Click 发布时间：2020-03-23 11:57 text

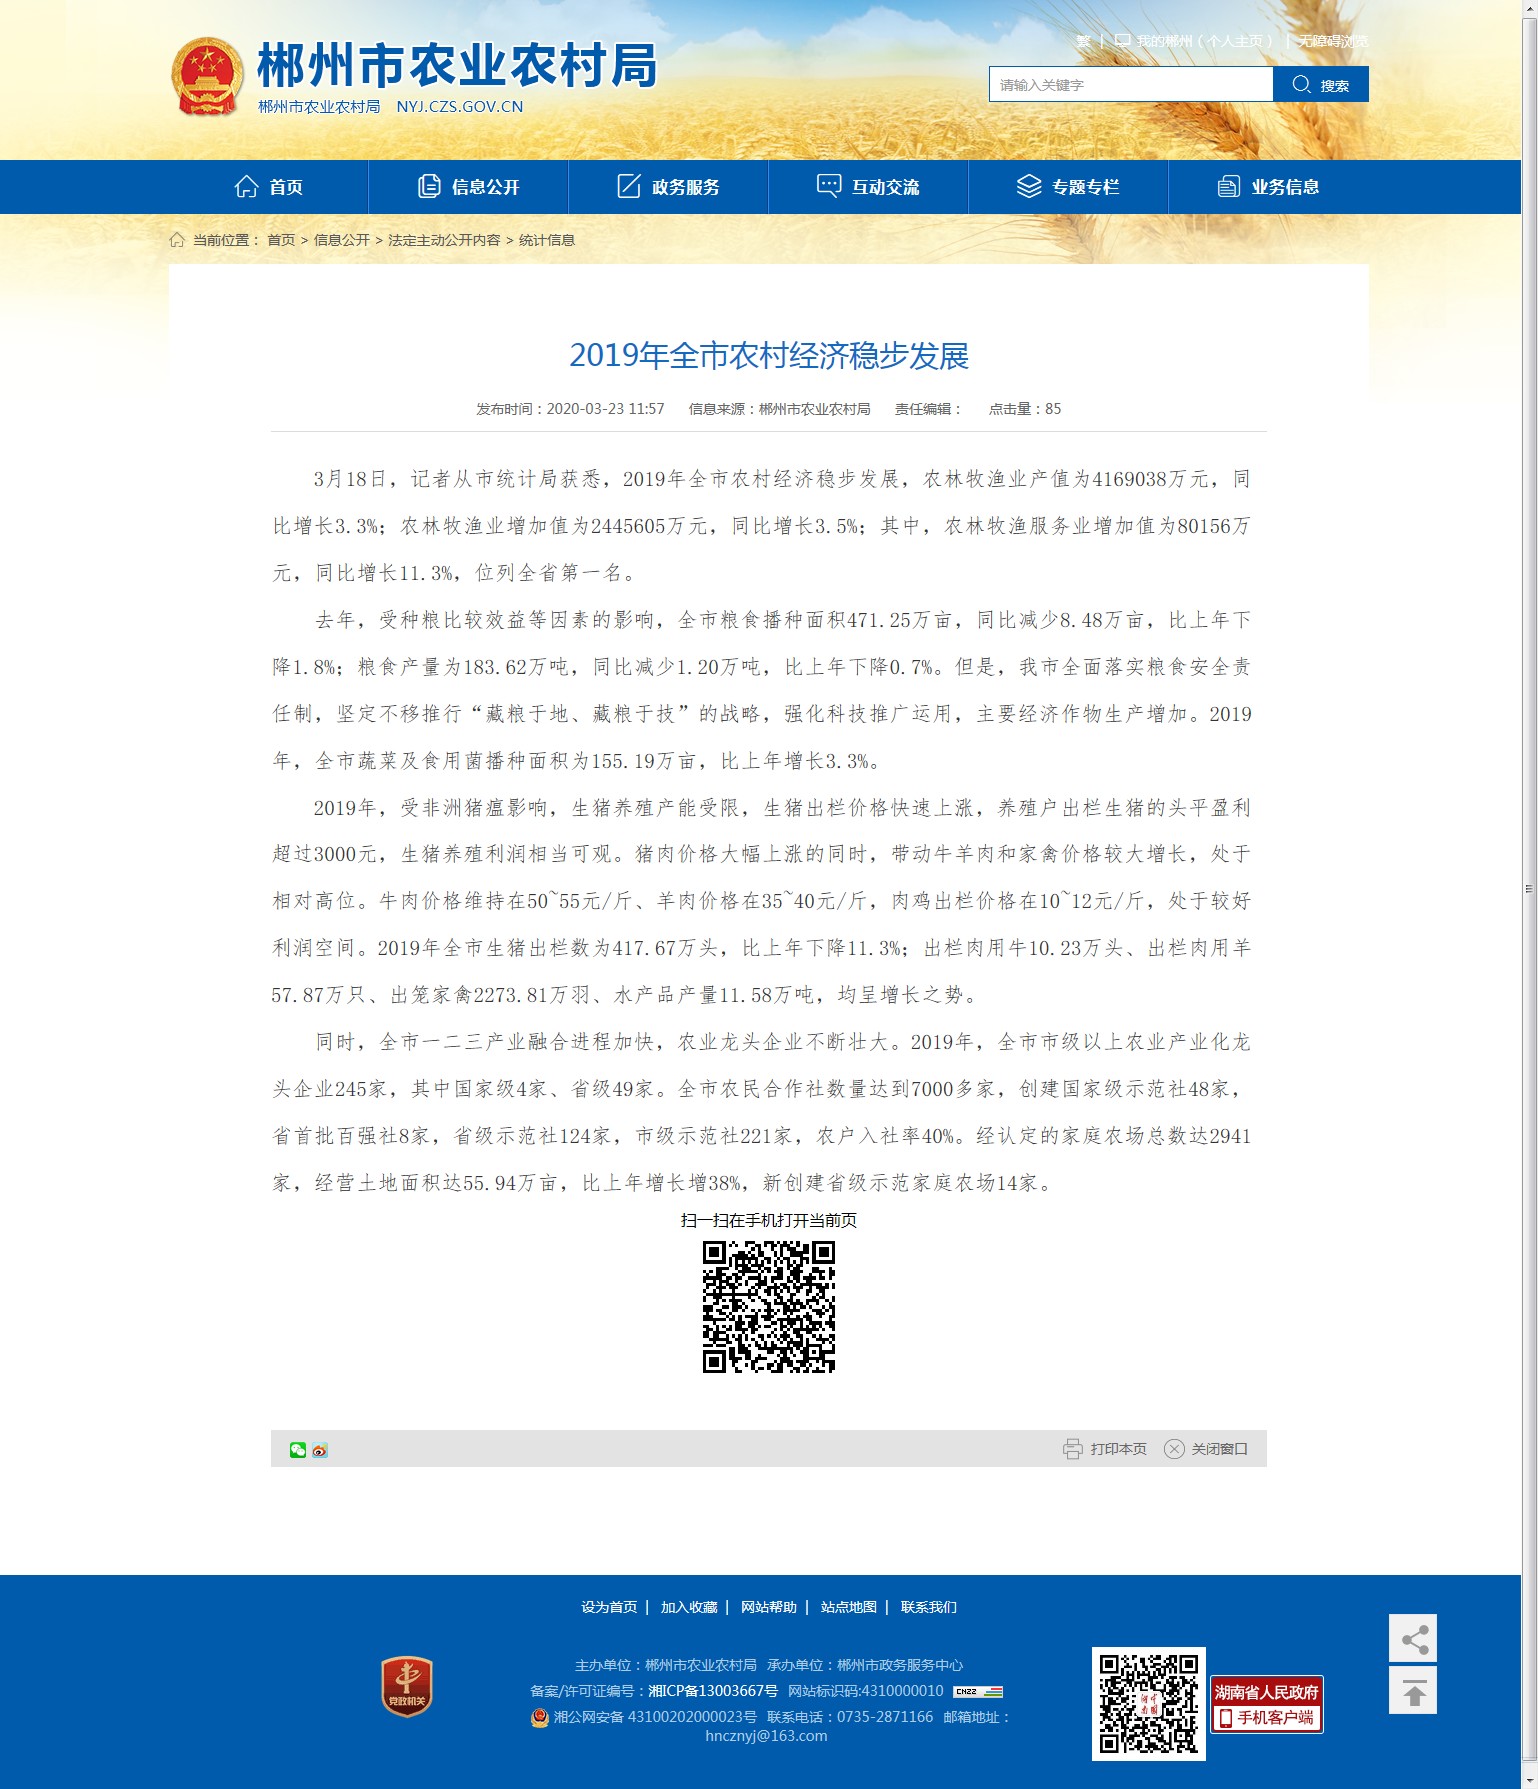click(x=570, y=409)
